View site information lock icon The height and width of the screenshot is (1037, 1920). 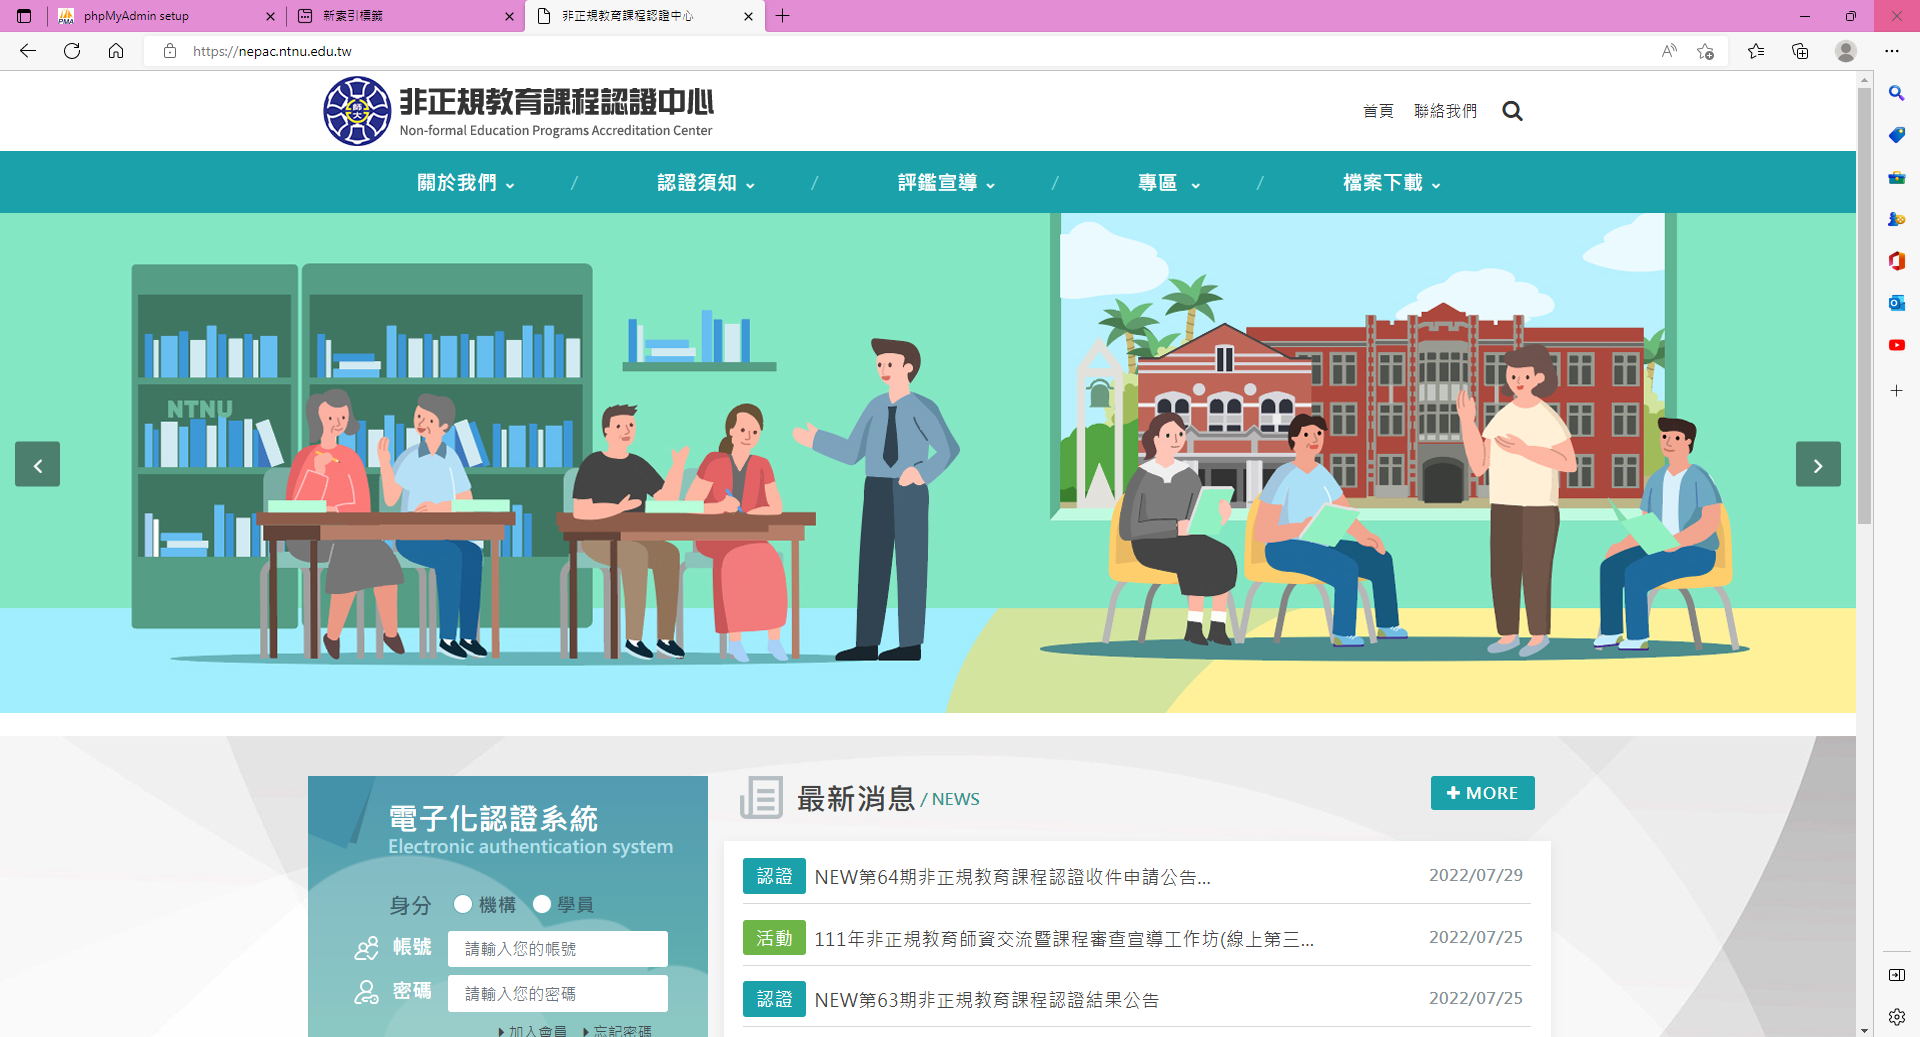(x=170, y=51)
